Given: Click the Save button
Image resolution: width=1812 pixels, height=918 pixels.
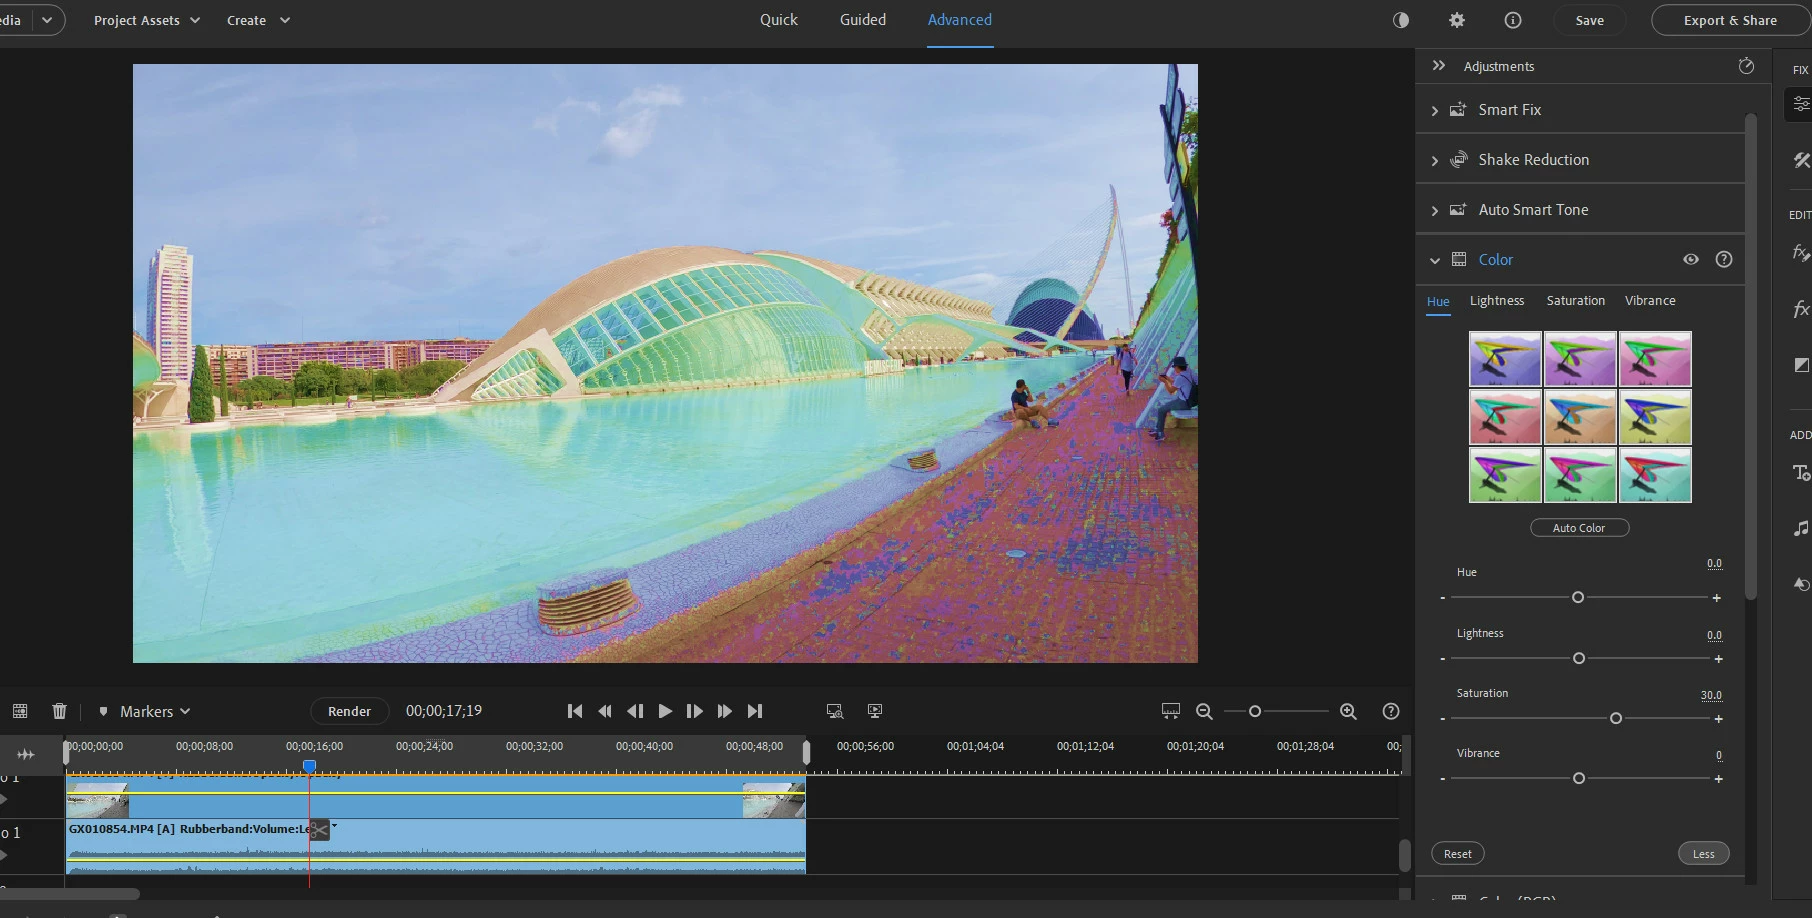Looking at the screenshot, I should tap(1589, 20).
